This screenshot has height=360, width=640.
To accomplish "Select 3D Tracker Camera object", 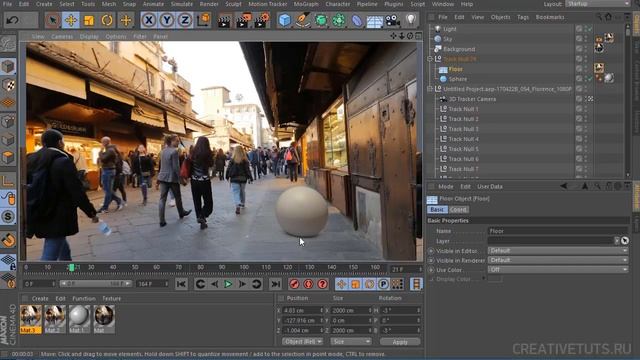I will [472, 99].
